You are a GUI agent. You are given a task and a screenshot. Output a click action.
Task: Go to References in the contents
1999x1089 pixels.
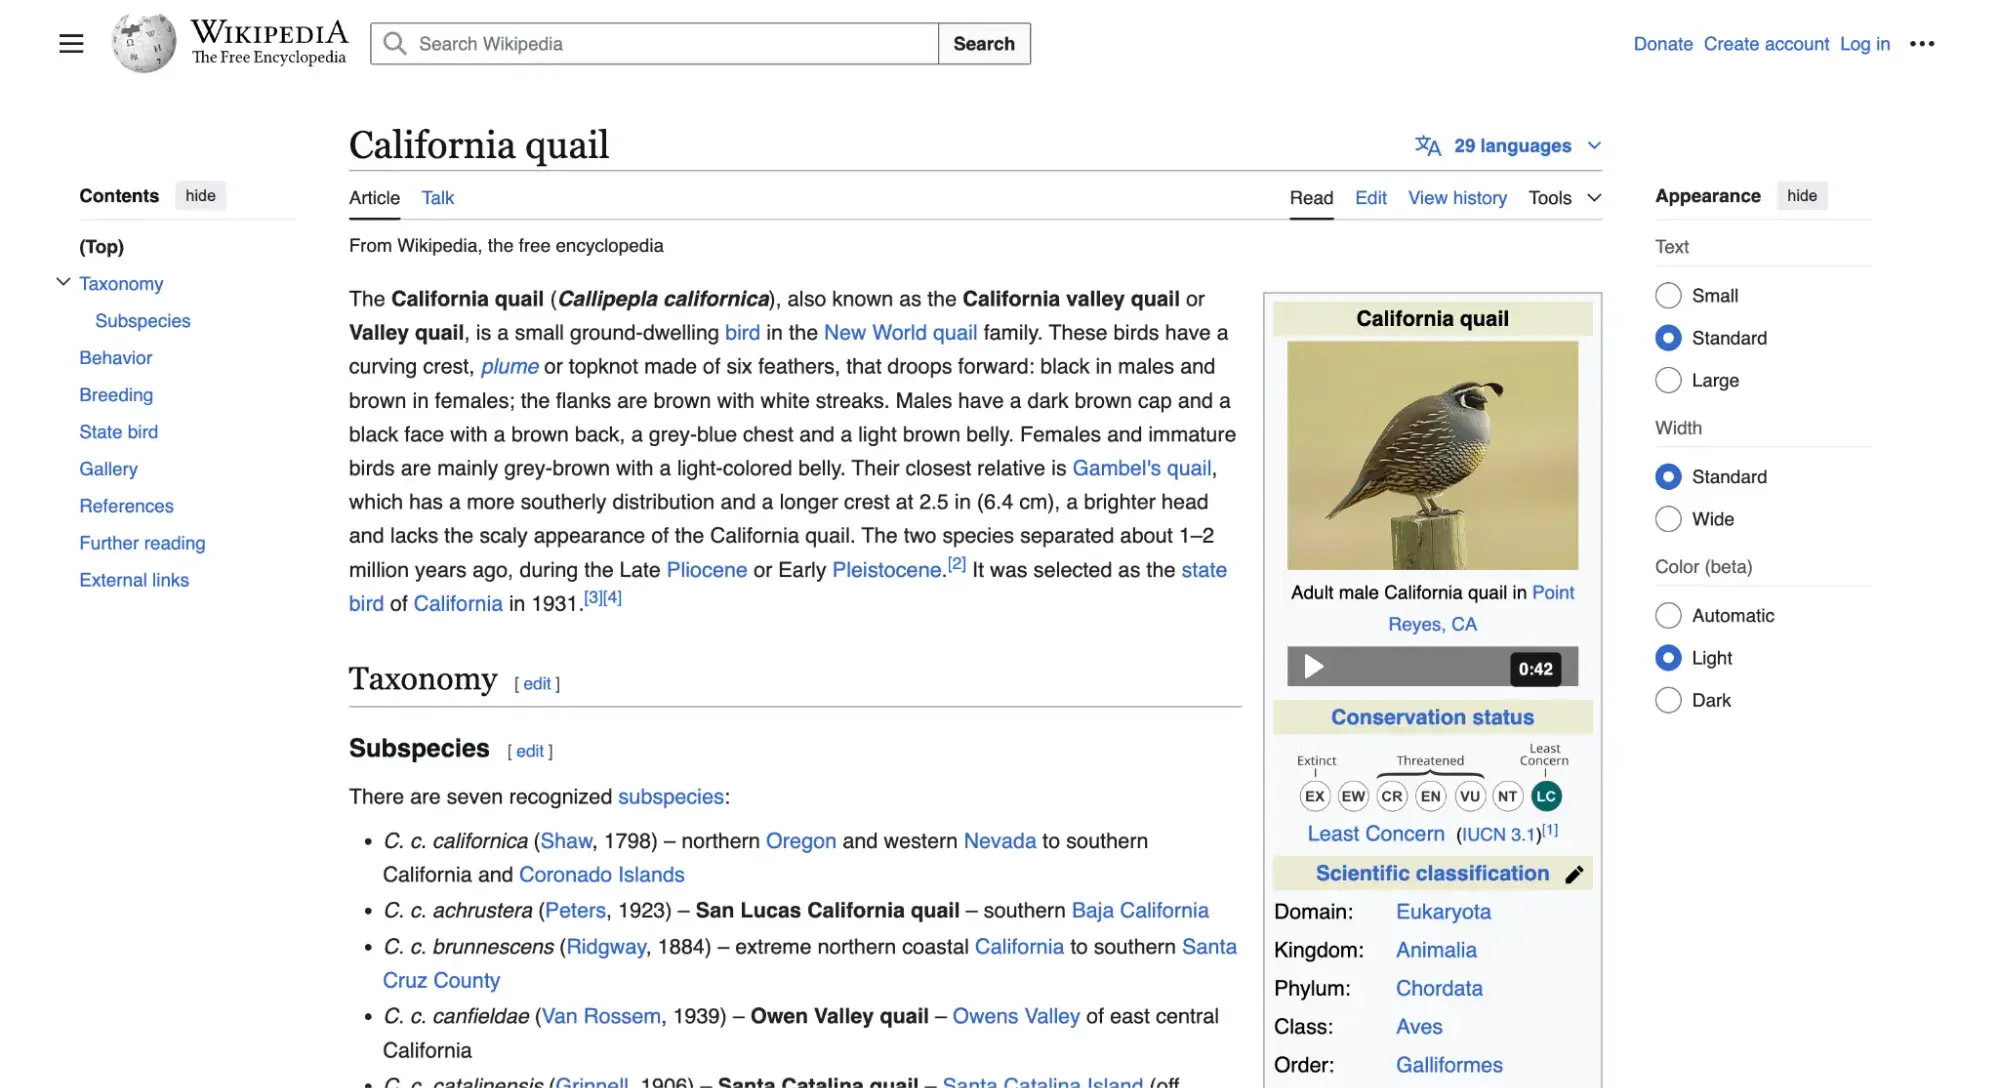[126, 506]
